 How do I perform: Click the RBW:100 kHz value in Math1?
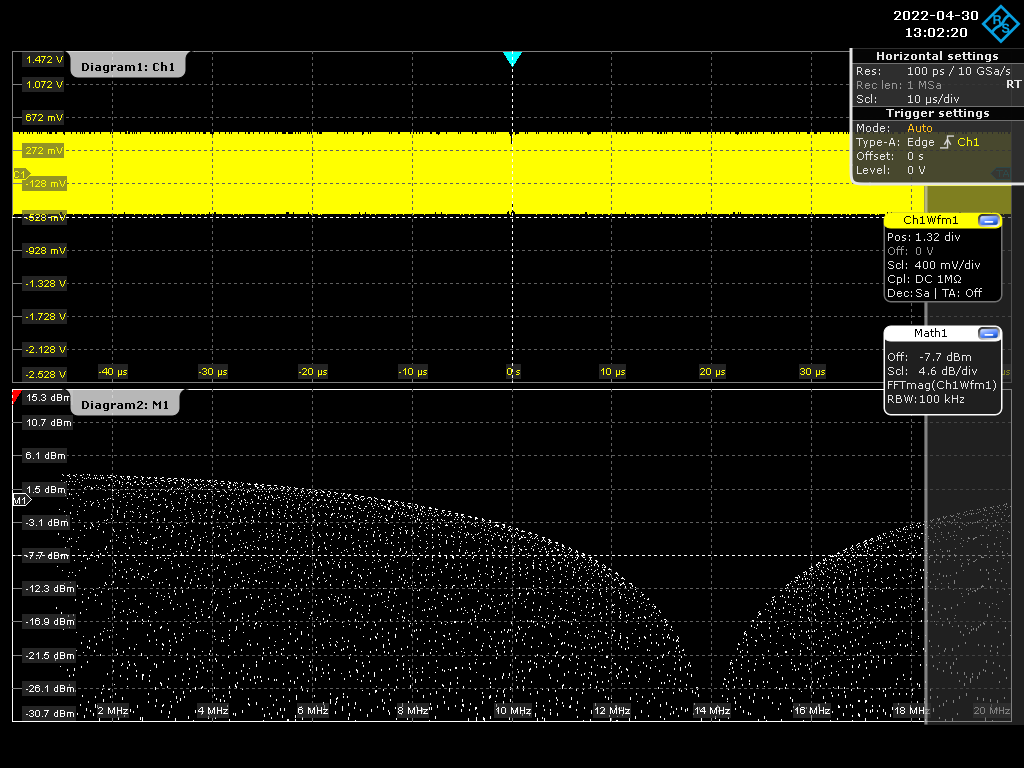[925, 399]
